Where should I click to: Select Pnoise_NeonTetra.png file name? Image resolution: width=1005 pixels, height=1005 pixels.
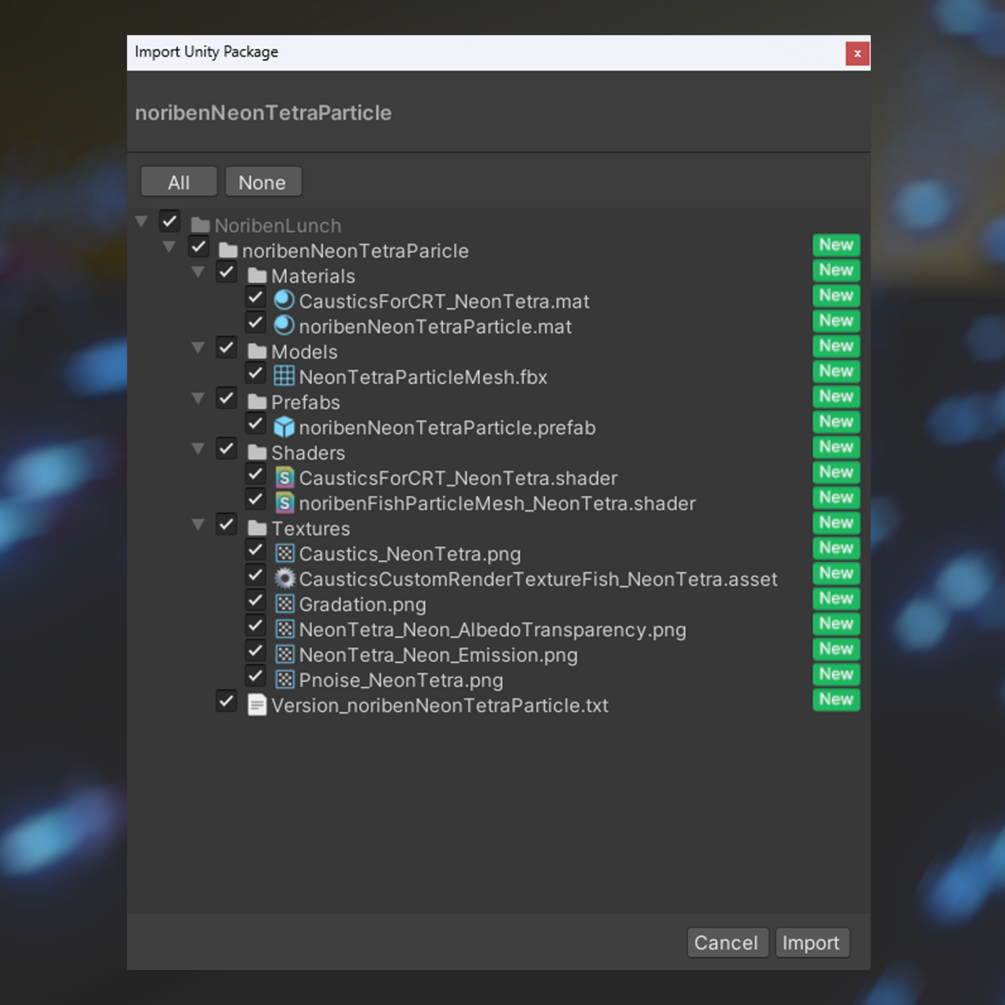pos(401,680)
